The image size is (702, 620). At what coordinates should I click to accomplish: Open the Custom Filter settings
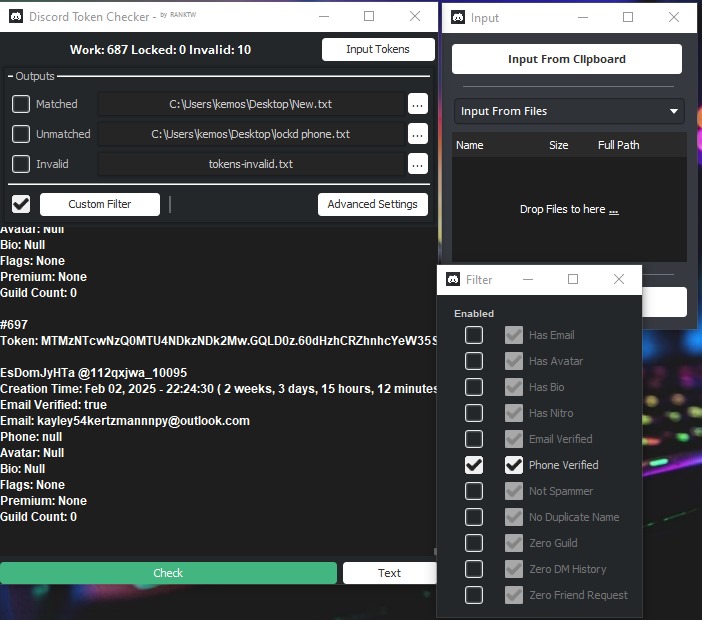[100, 204]
